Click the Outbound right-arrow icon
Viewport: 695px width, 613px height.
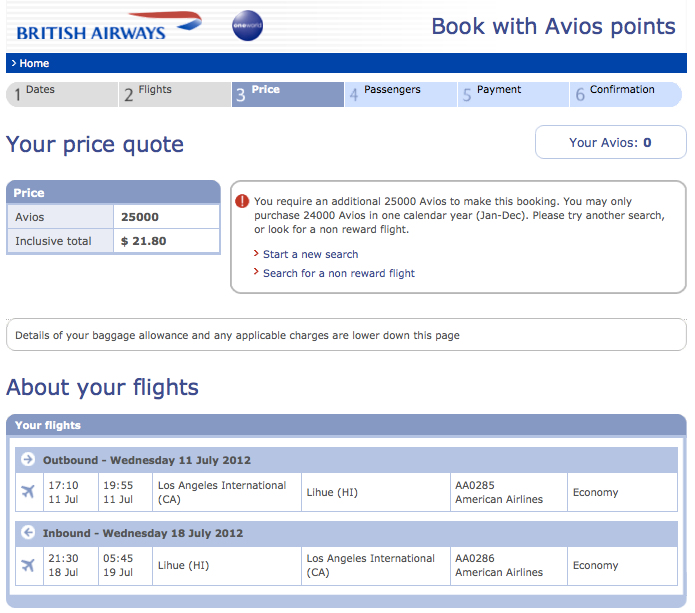28,460
